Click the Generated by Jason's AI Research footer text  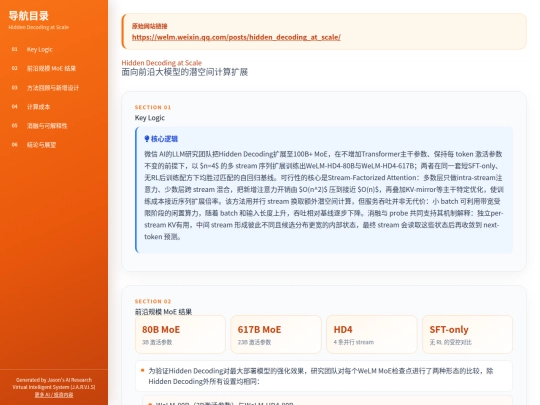(x=54, y=384)
